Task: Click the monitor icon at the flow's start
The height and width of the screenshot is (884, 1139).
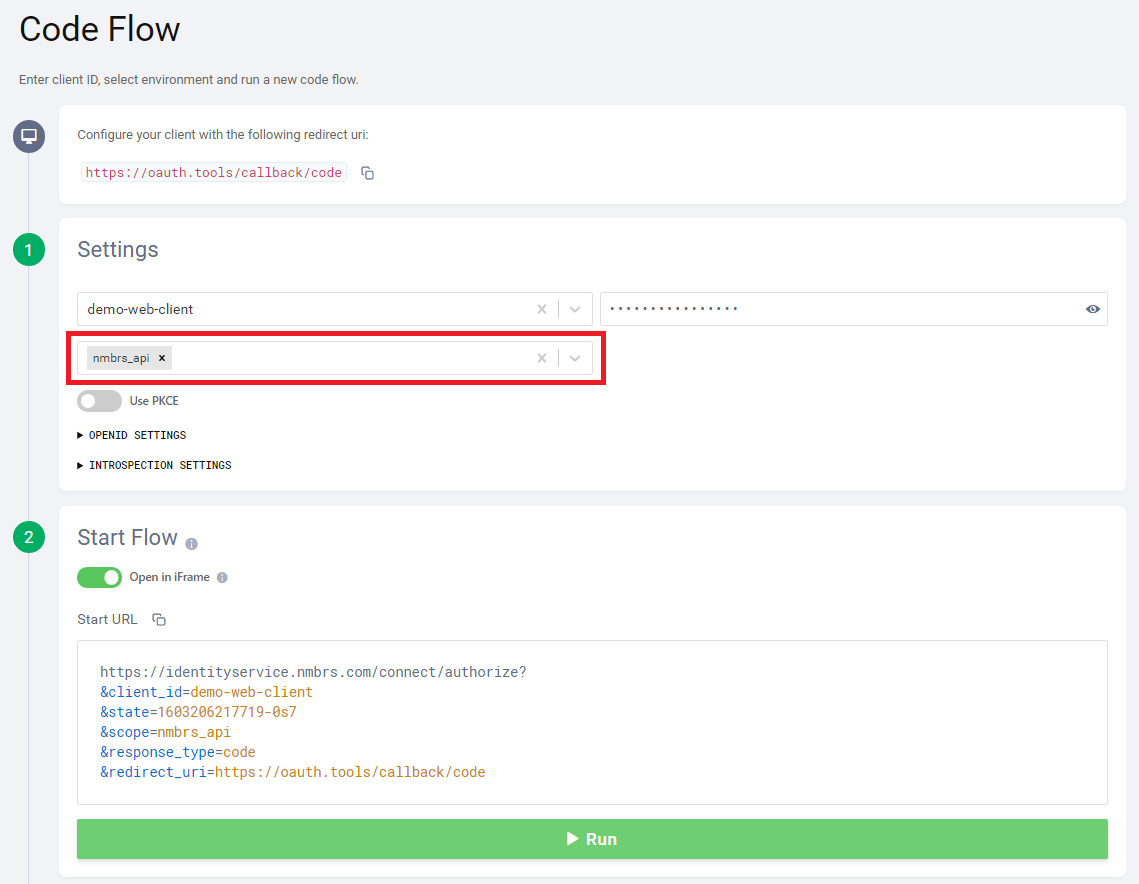Action: point(28,136)
